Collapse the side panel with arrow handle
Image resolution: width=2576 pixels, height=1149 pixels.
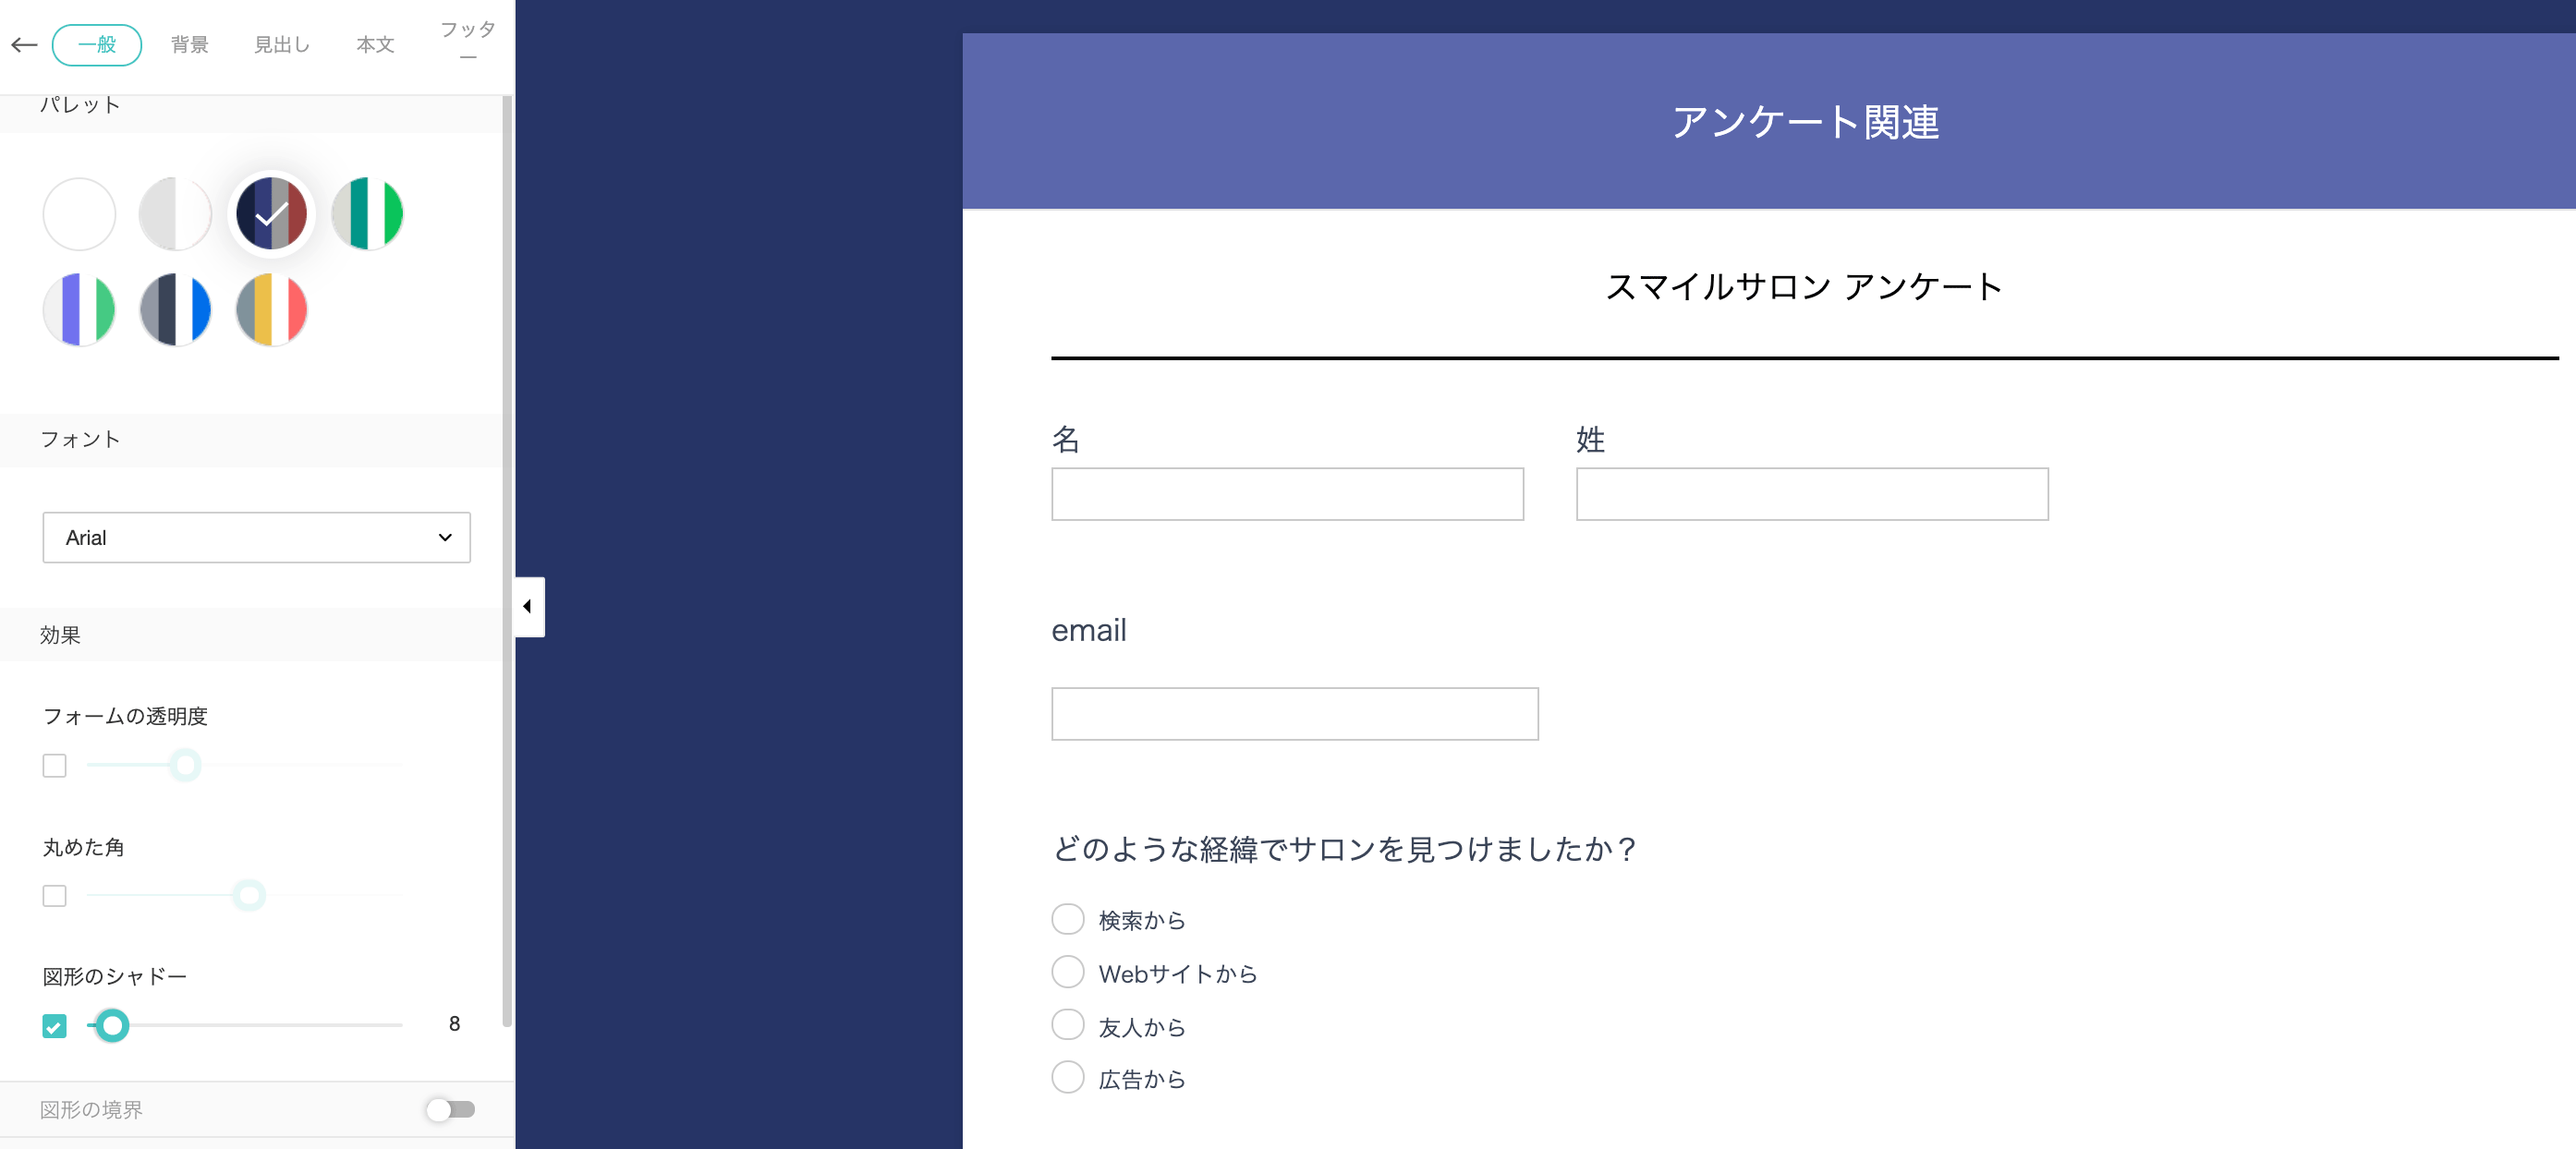[528, 606]
